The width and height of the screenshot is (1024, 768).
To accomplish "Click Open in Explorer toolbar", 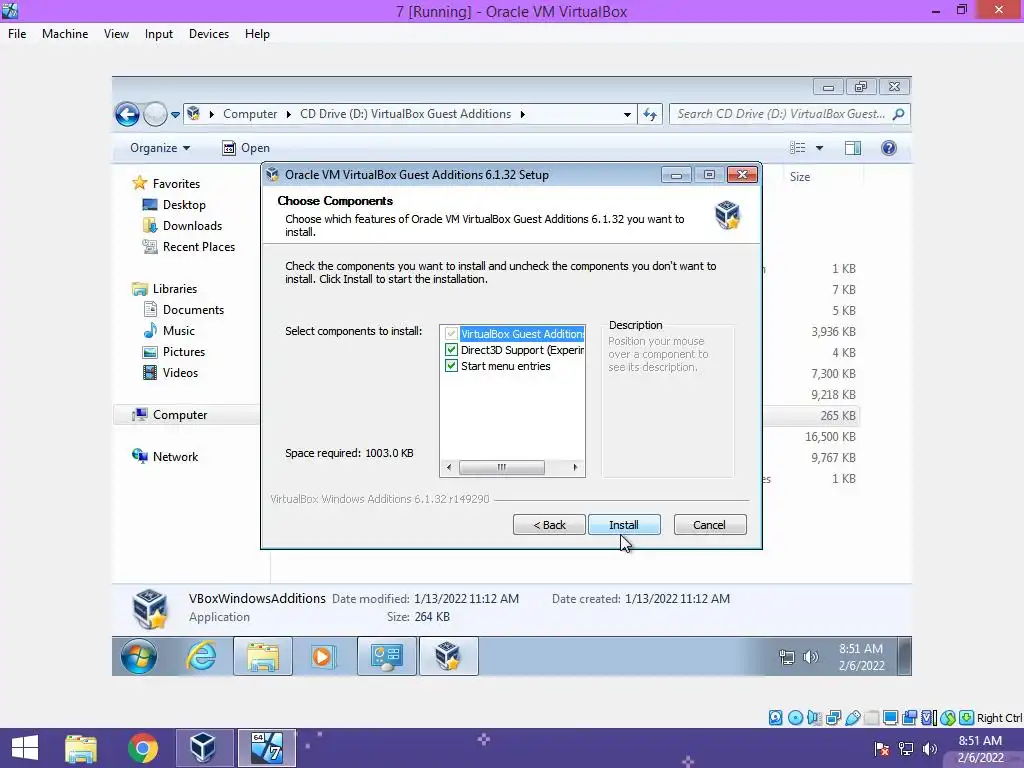I will (x=246, y=148).
